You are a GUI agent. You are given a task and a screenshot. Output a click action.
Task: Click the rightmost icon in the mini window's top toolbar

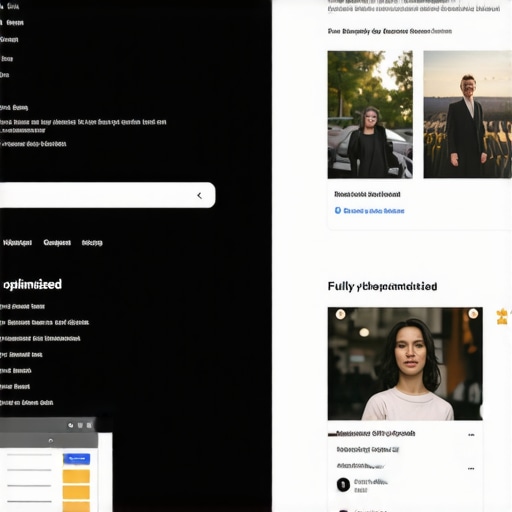click(89, 425)
